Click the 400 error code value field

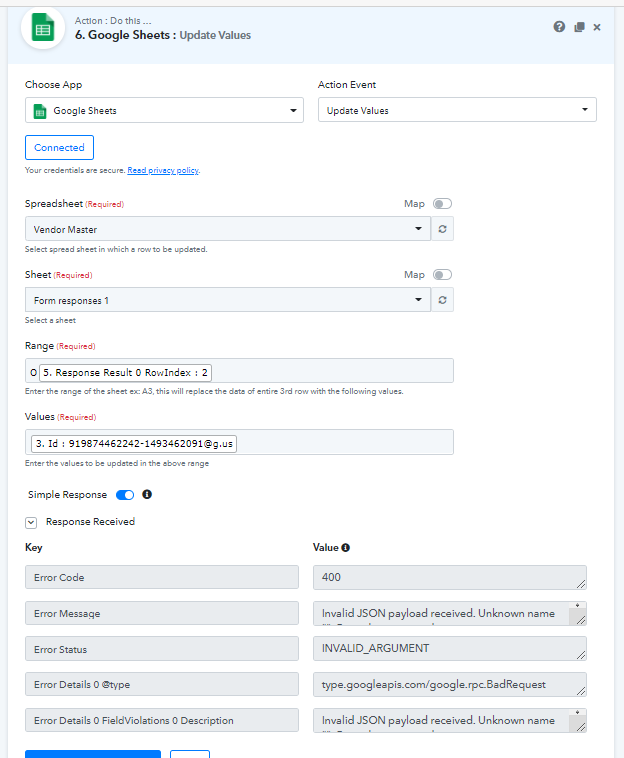coord(450,577)
